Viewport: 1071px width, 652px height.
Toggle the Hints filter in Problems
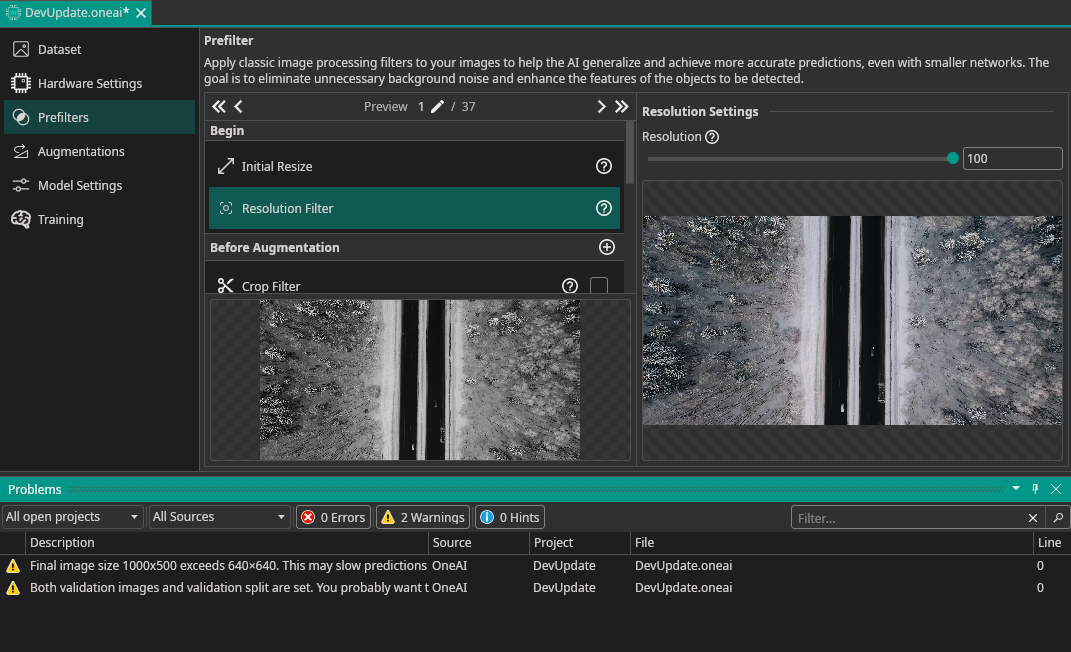(510, 517)
